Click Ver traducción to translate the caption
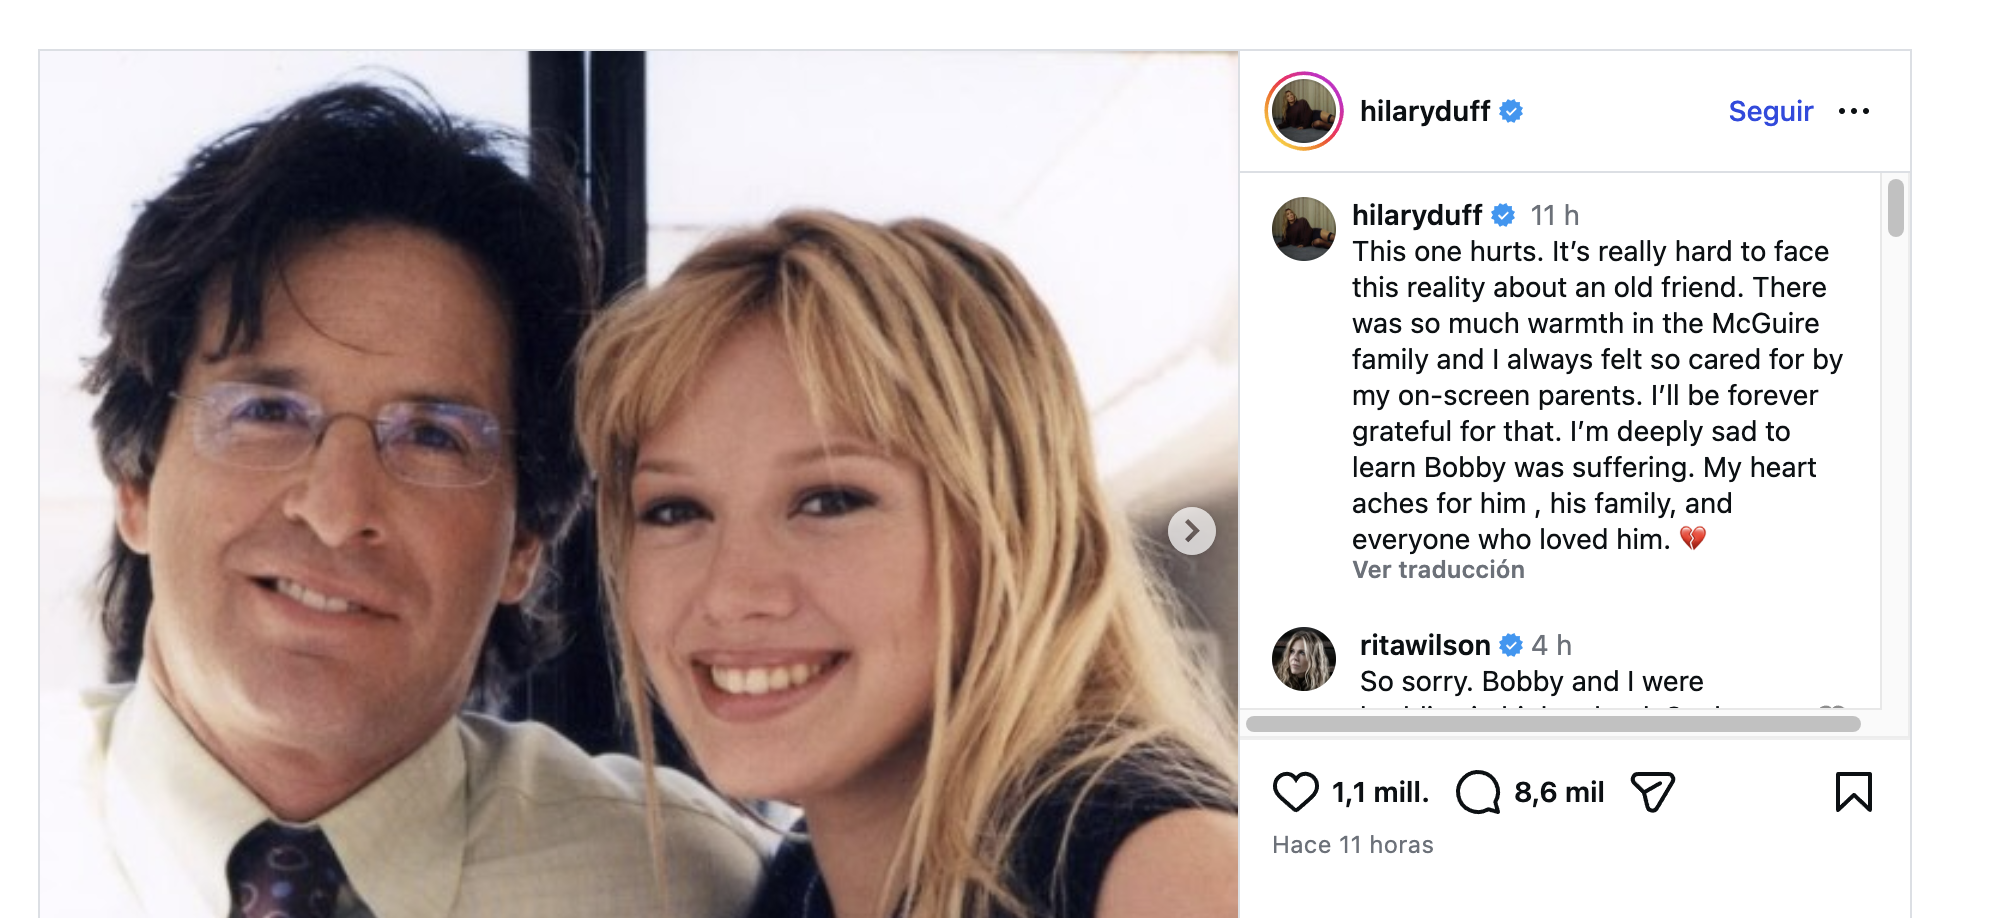The width and height of the screenshot is (1992, 918). pyautogui.click(x=1438, y=570)
